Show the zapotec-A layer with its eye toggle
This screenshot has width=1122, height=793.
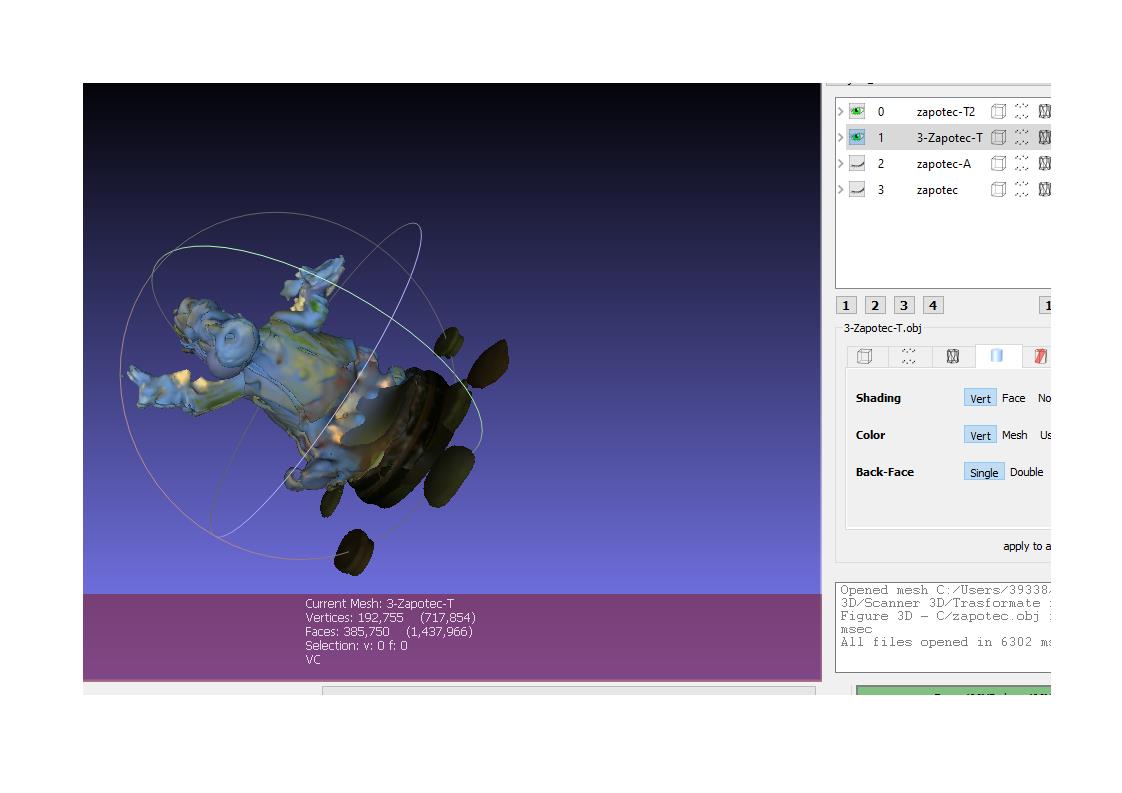tap(857, 163)
